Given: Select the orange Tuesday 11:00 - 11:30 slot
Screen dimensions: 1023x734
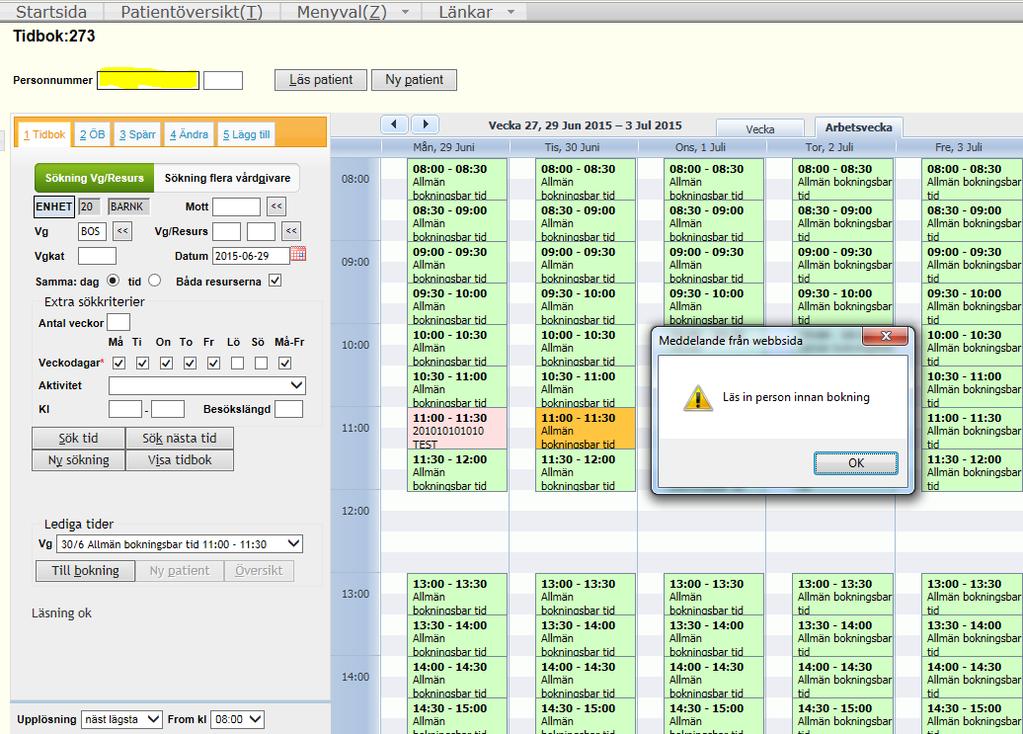Looking at the screenshot, I should tap(585, 429).
